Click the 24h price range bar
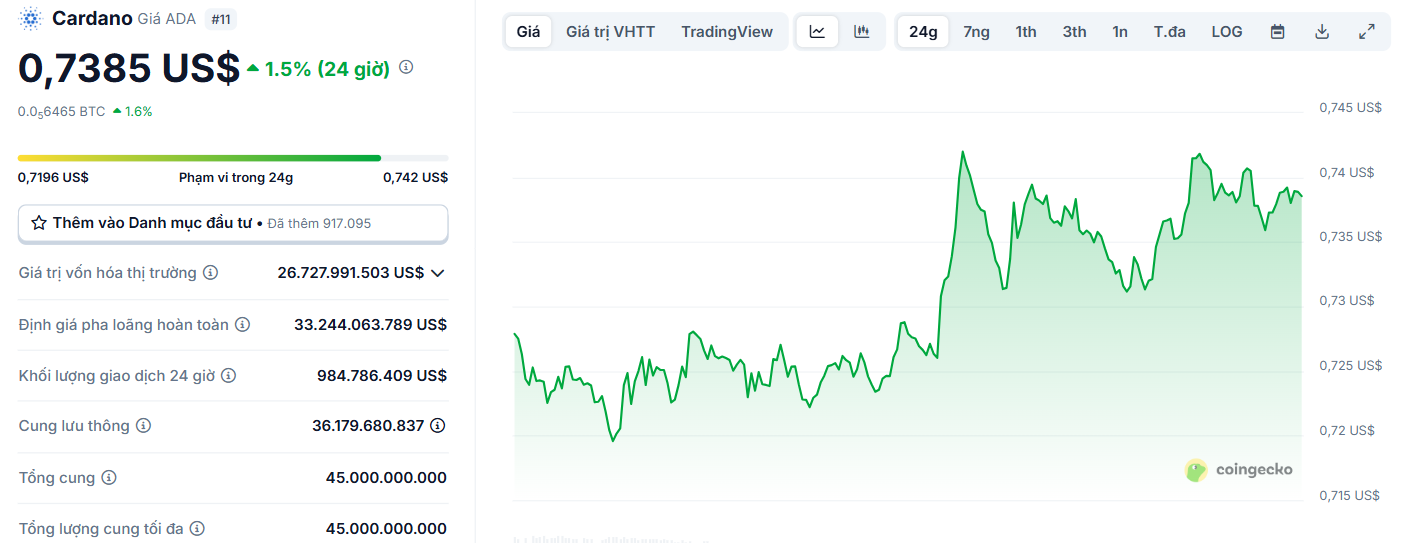The height and width of the screenshot is (543, 1415). (233, 158)
